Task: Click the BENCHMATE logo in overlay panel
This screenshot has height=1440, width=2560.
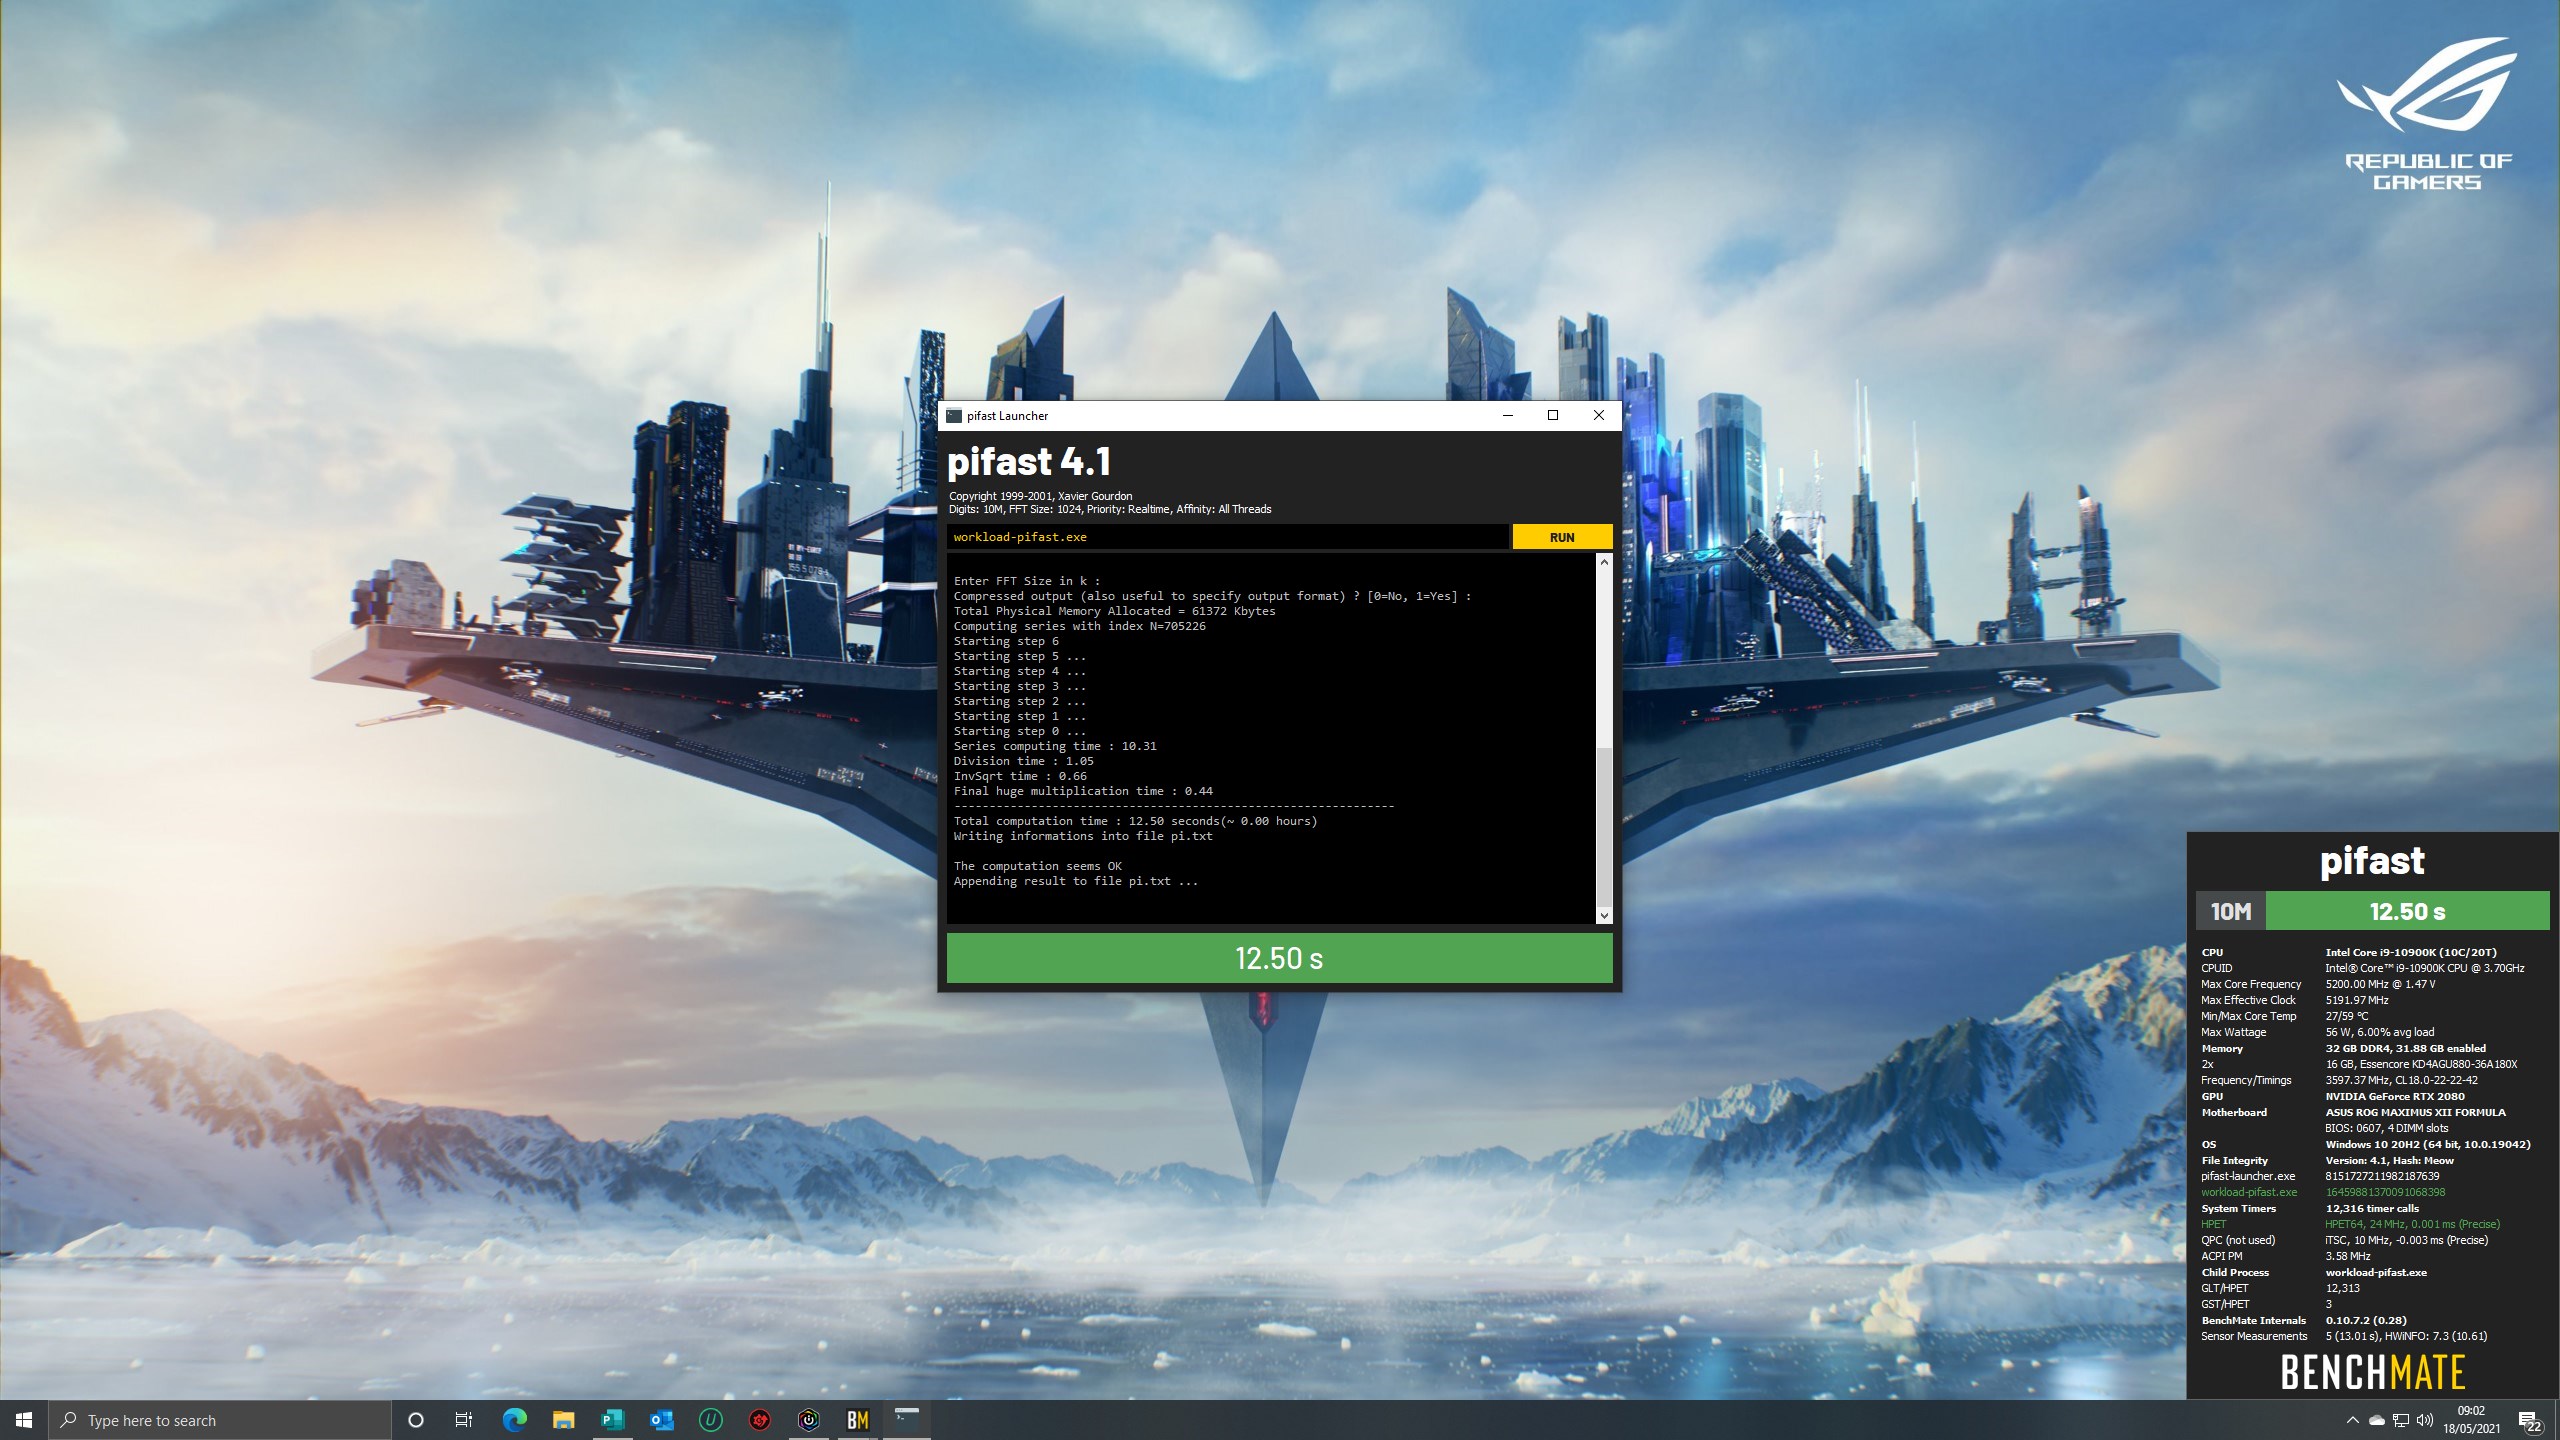Action: (x=2372, y=1373)
